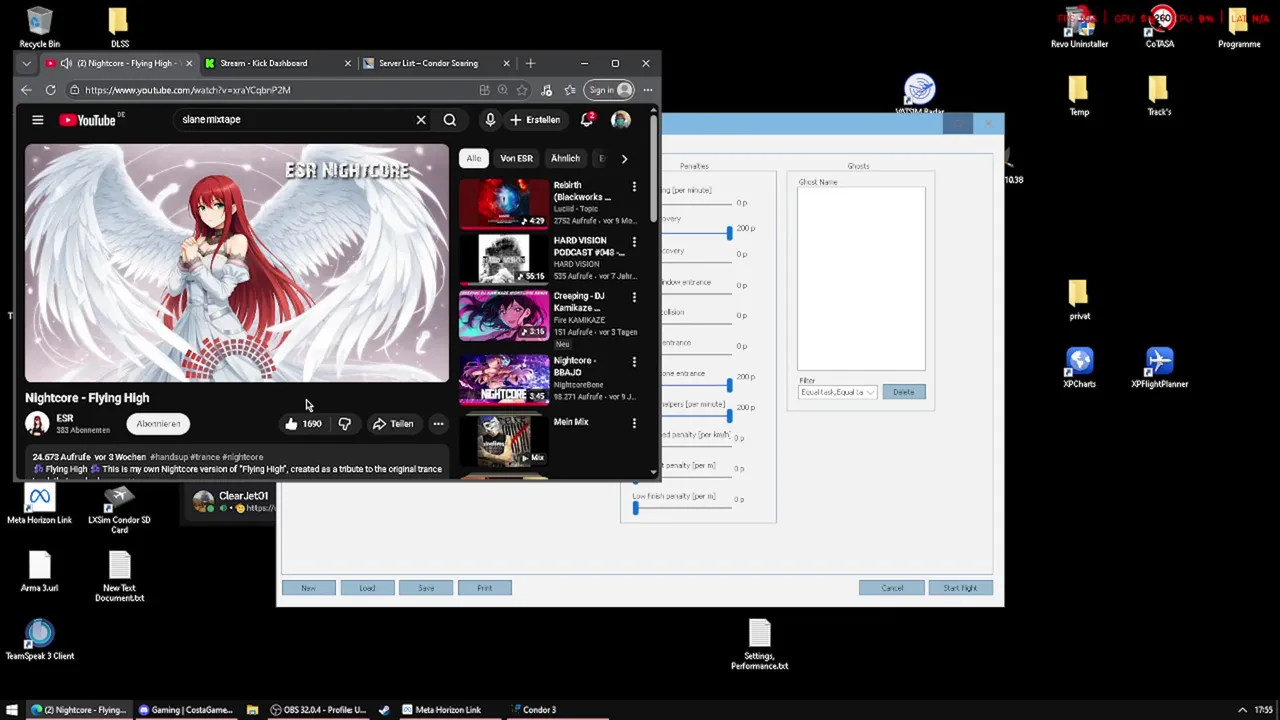
Task: Open the Windows Start button
Action: (x=12, y=710)
